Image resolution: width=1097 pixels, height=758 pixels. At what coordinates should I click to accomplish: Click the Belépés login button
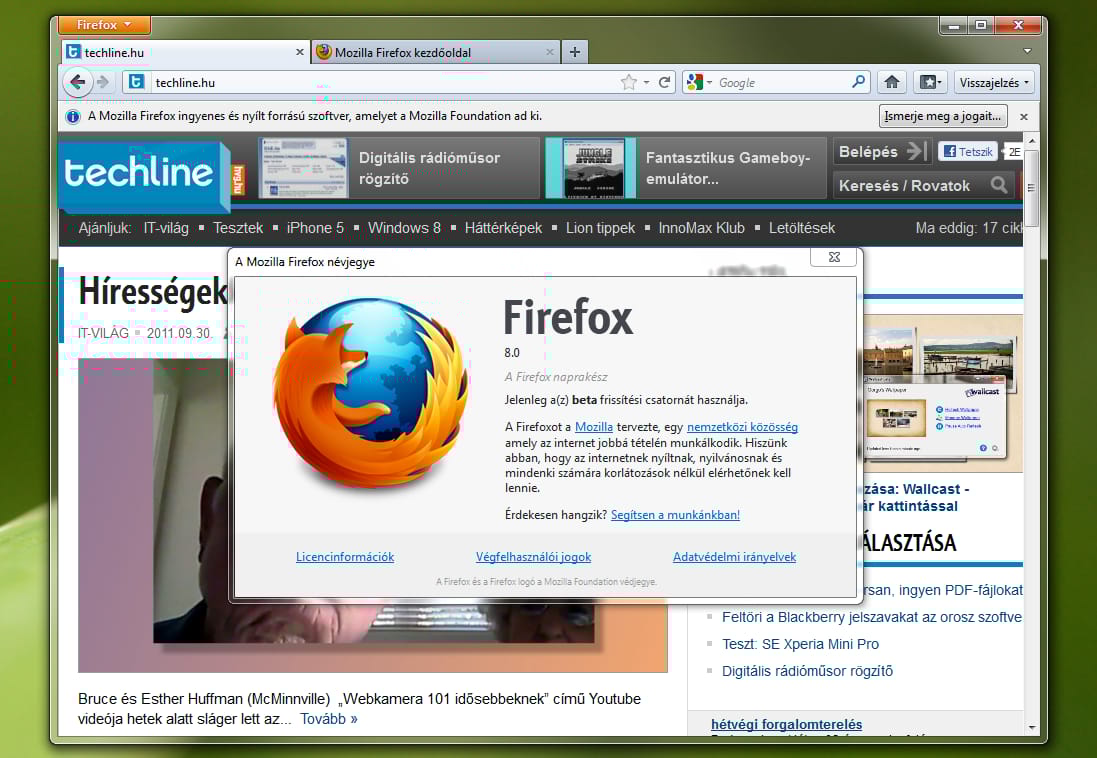[882, 151]
